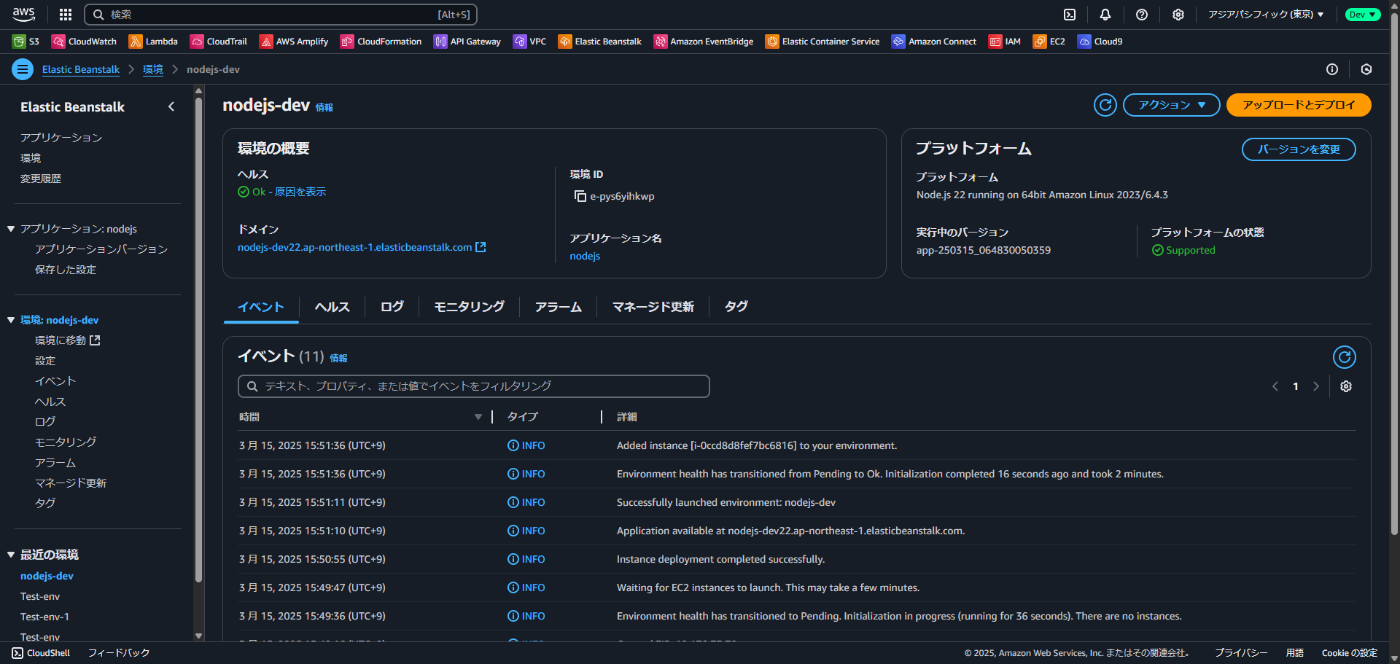
Task: Open the AWS console home logo
Action: pos(24,14)
